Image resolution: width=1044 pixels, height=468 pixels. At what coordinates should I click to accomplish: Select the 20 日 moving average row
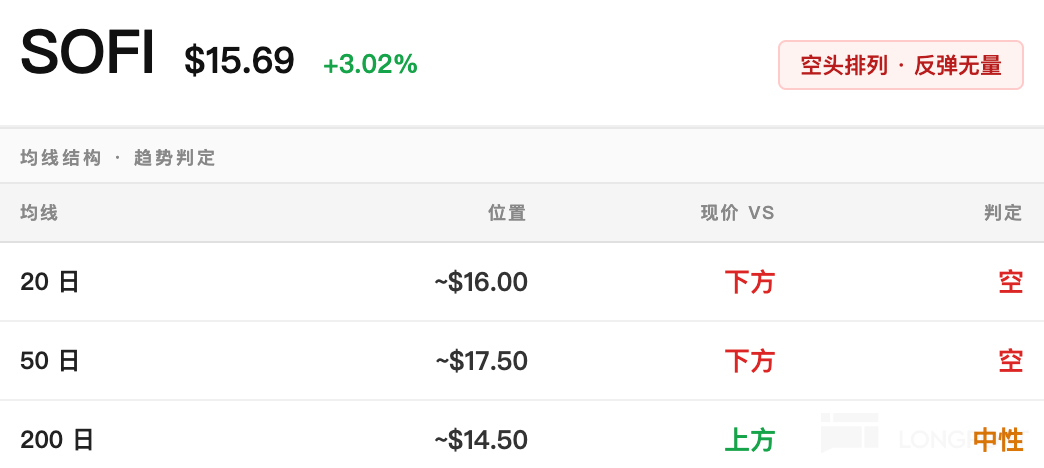click(x=522, y=282)
